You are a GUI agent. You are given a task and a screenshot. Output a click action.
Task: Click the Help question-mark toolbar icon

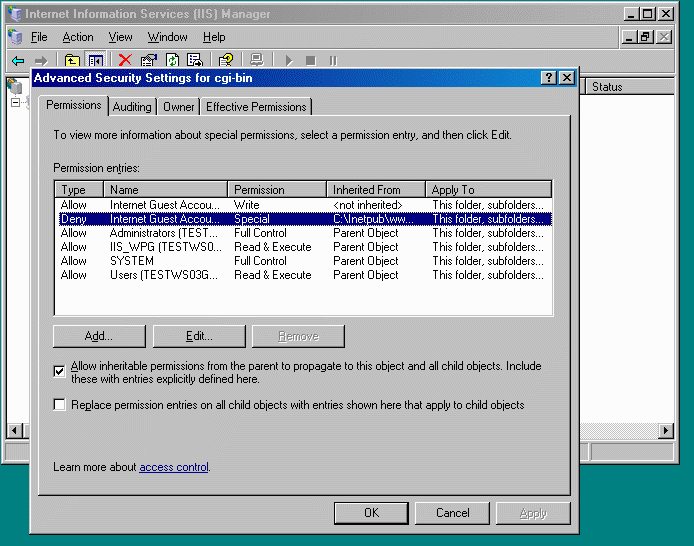(x=226, y=60)
